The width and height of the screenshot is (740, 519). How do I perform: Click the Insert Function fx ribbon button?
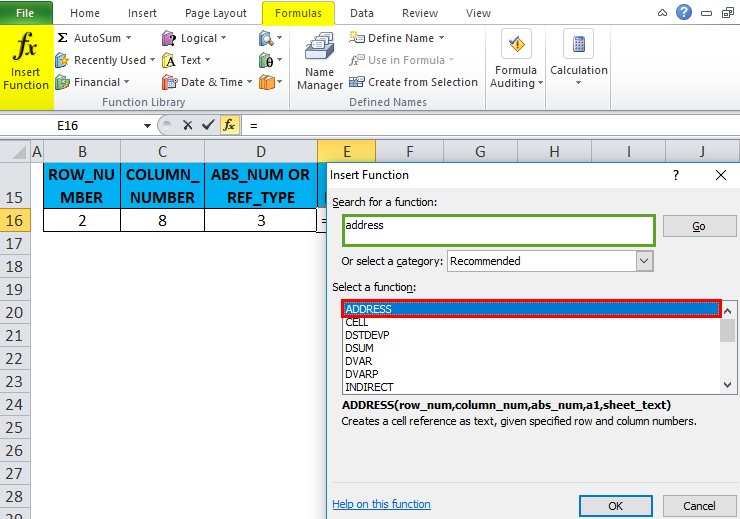pyautogui.click(x=26, y=67)
